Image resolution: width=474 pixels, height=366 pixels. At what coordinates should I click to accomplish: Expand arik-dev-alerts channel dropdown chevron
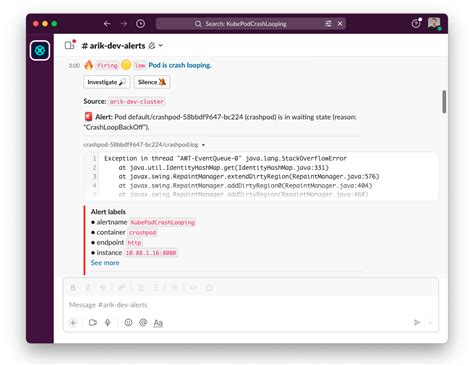pyautogui.click(x=161, y=45)
